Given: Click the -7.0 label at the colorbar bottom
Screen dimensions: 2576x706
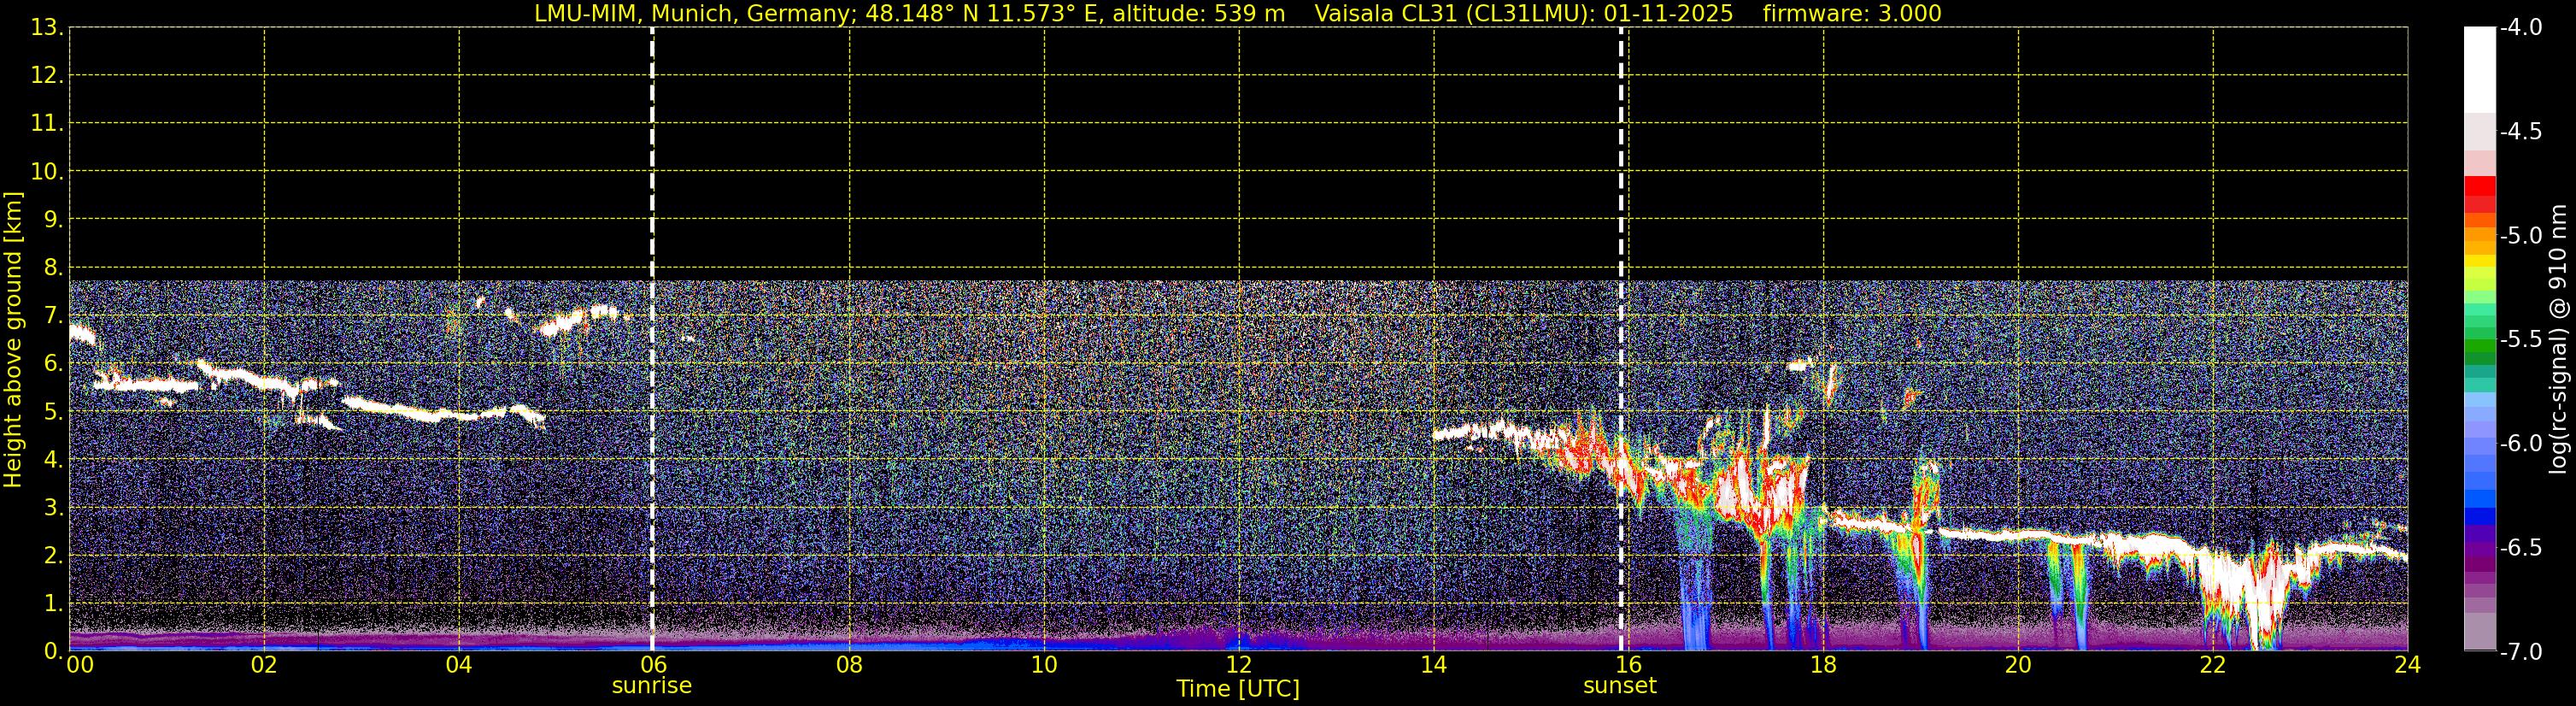Looking at the screenshot, I should coord(2520,652).
